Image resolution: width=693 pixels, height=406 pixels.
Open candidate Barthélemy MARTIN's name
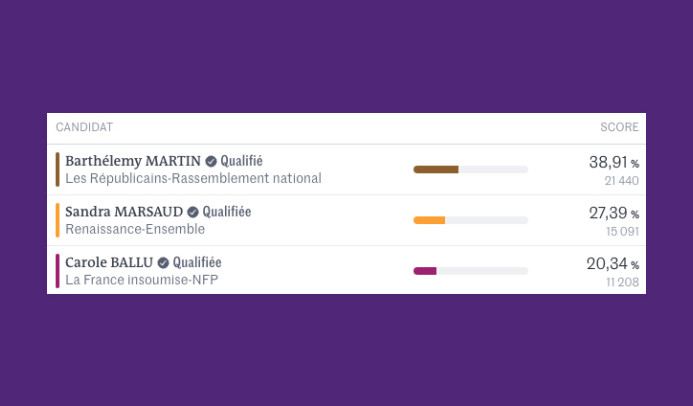[133, 161]
